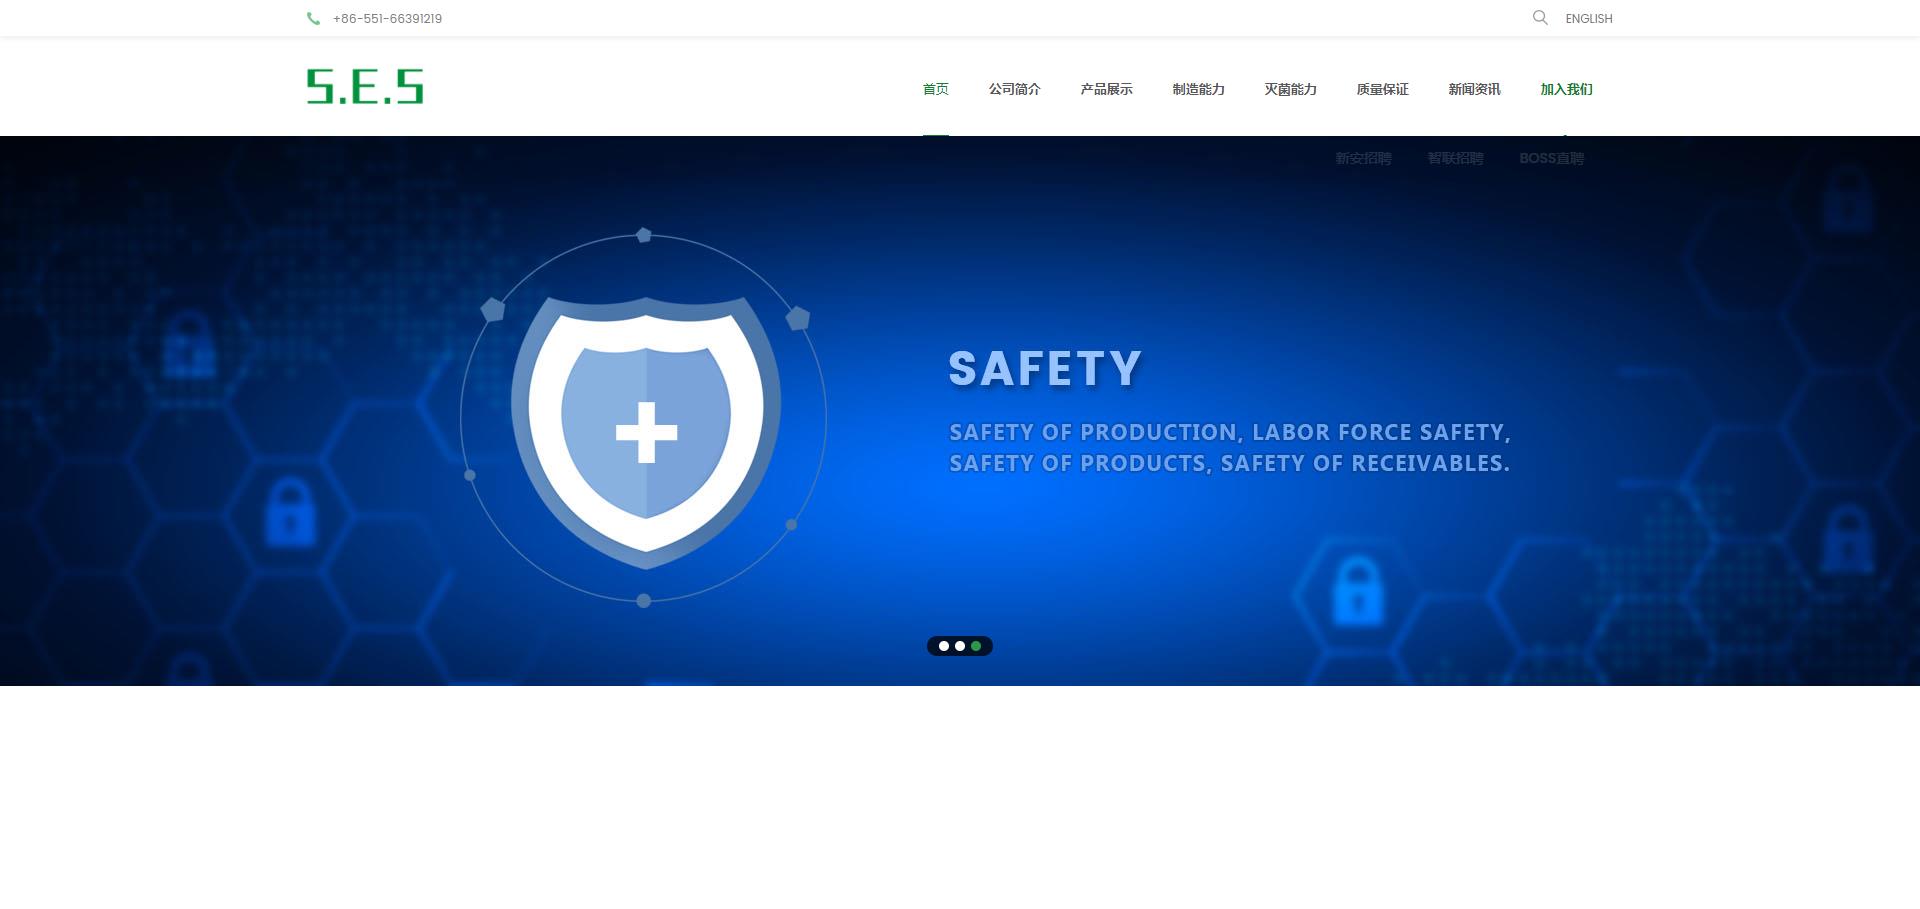
Task: Open the 灭菌能力 menu item
Action: click(1291, 89)
